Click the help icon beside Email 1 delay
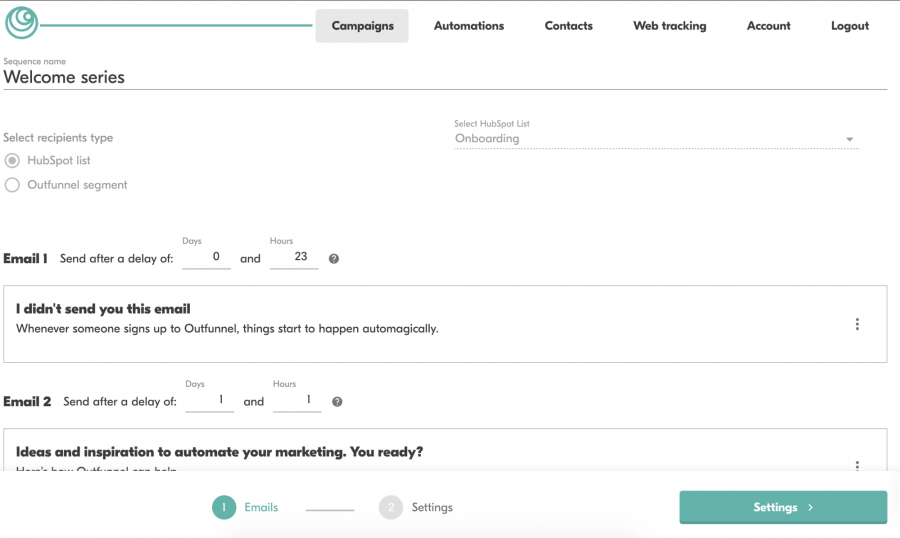Viewport: 900px width, 538px height. [334, 259]
